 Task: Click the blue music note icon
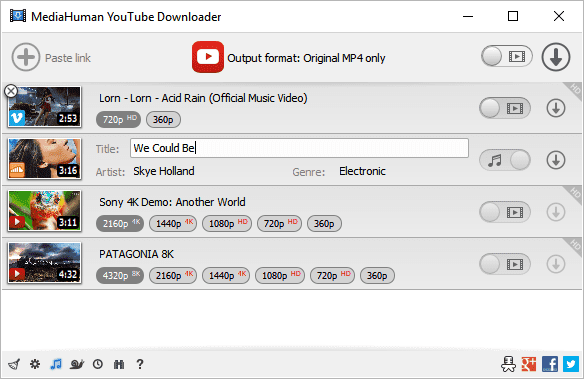56,364
